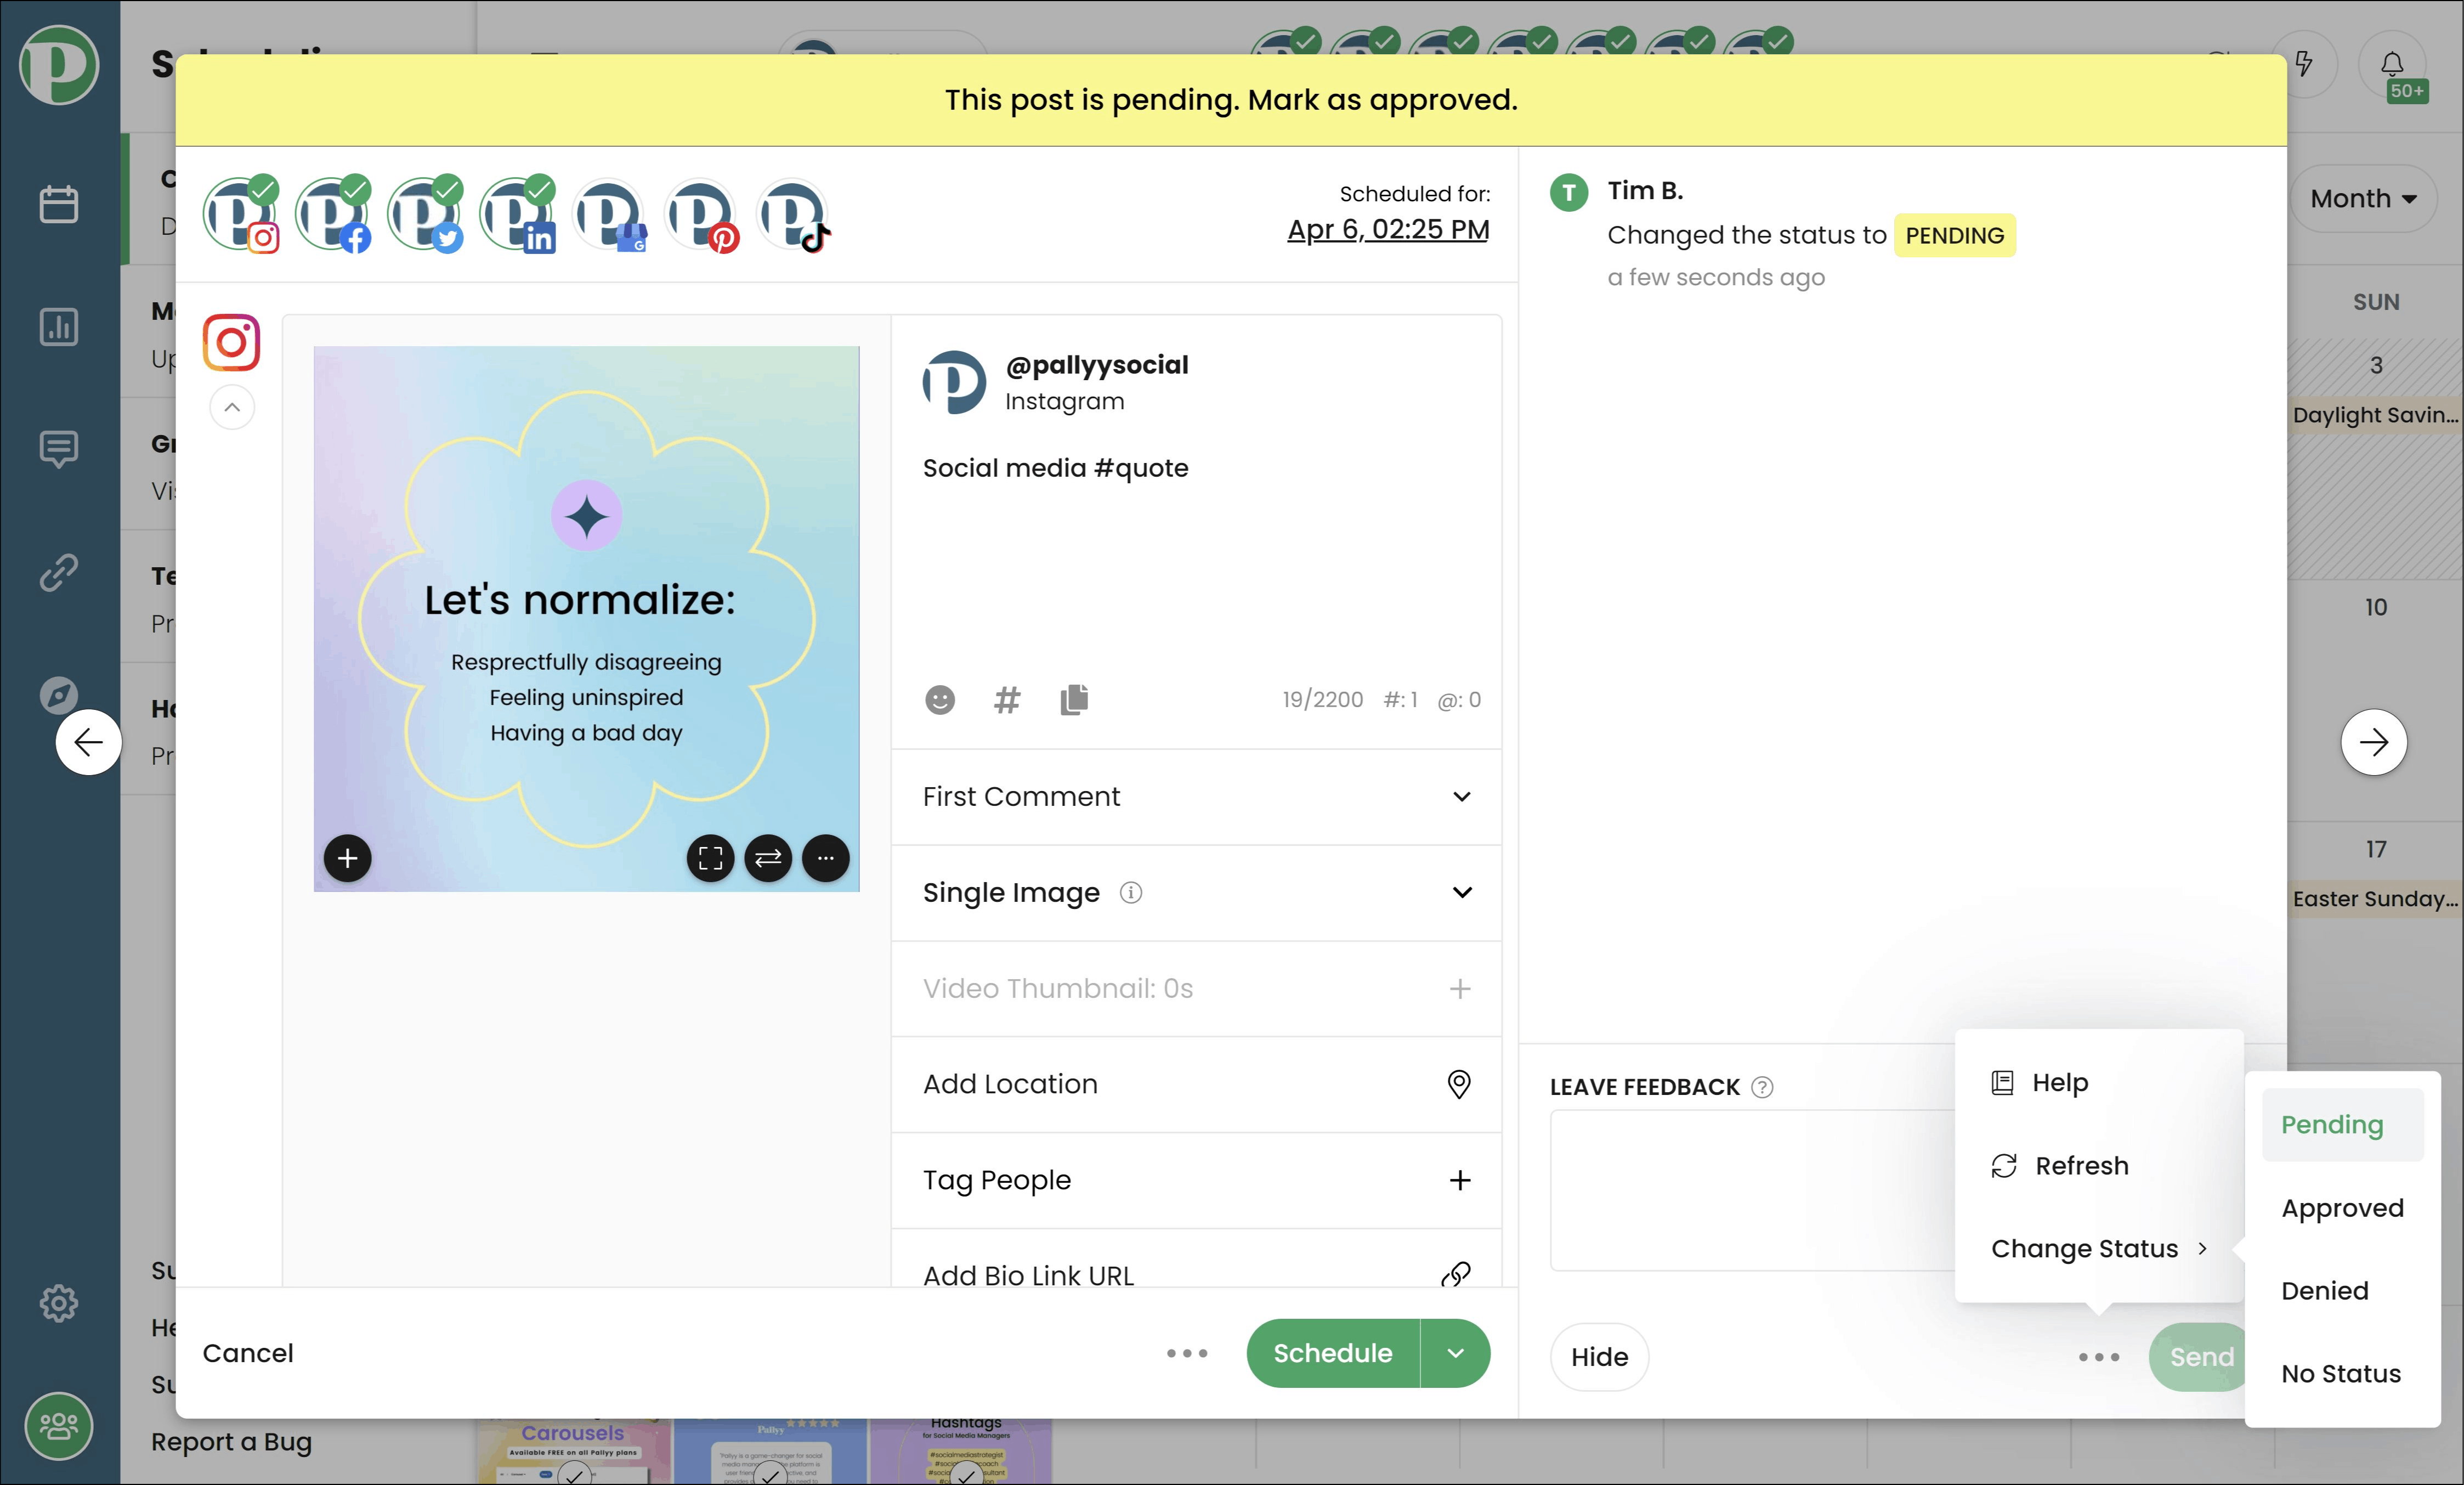Click the copy content icon
This screenshot has height=1485, width=2464.
(1072, 699)
